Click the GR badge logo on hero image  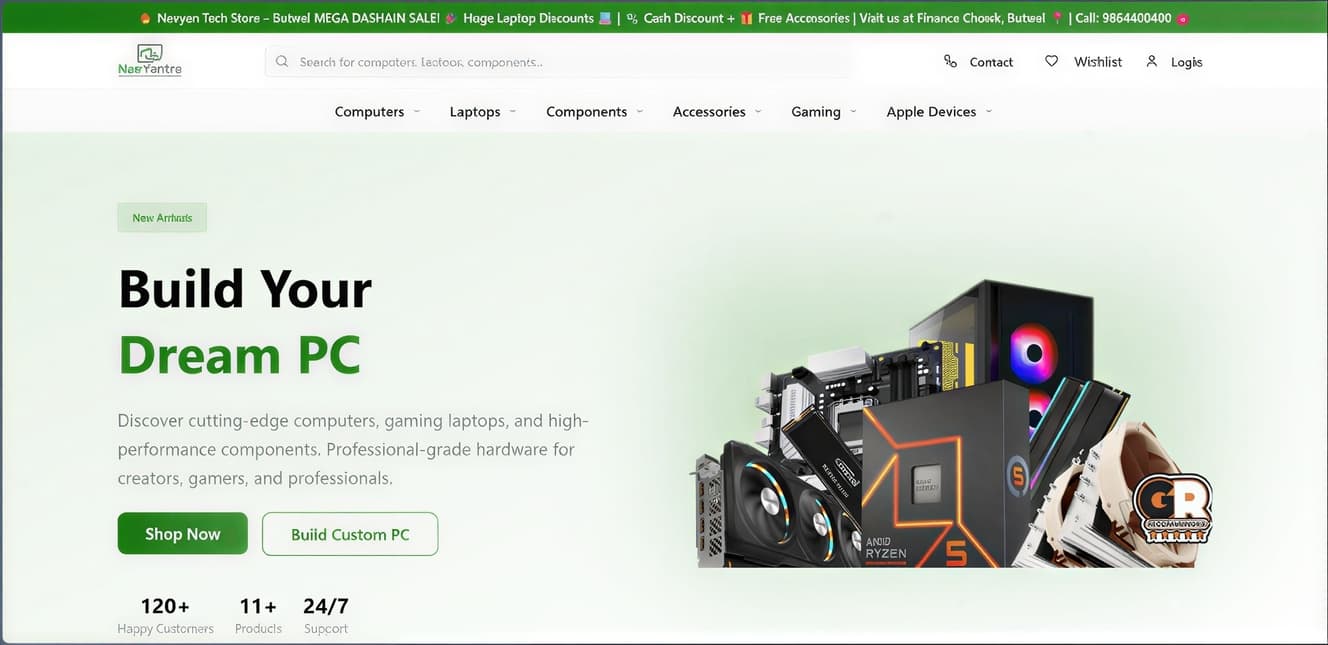[1172, 509]
